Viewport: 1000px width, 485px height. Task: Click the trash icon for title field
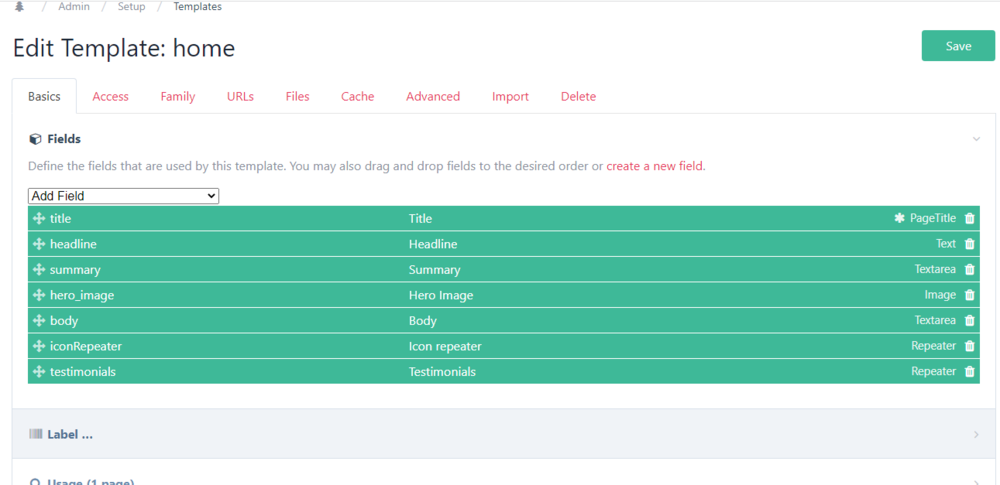pos(969,218)
